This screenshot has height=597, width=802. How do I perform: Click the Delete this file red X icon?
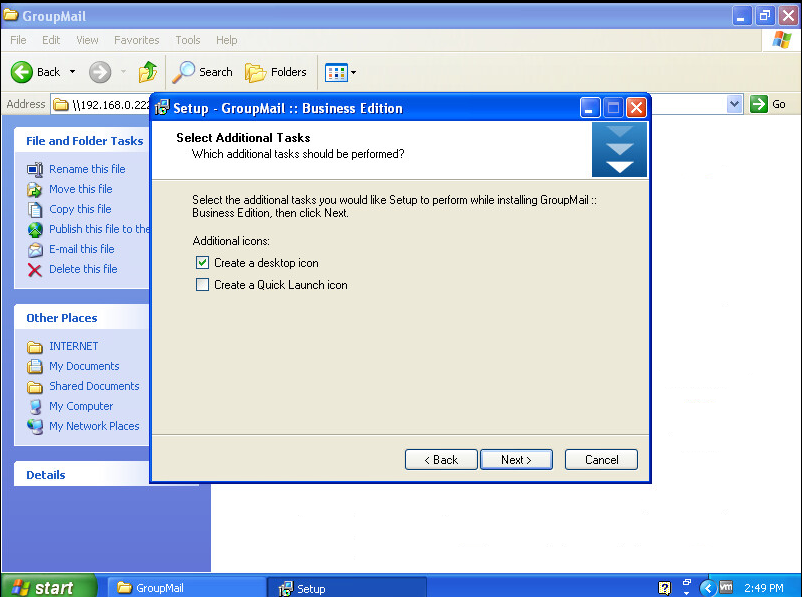pos(35,269)
